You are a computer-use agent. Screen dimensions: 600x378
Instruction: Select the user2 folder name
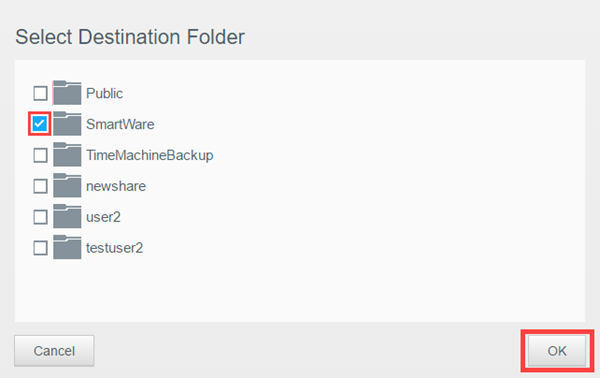tap(103, 217)
